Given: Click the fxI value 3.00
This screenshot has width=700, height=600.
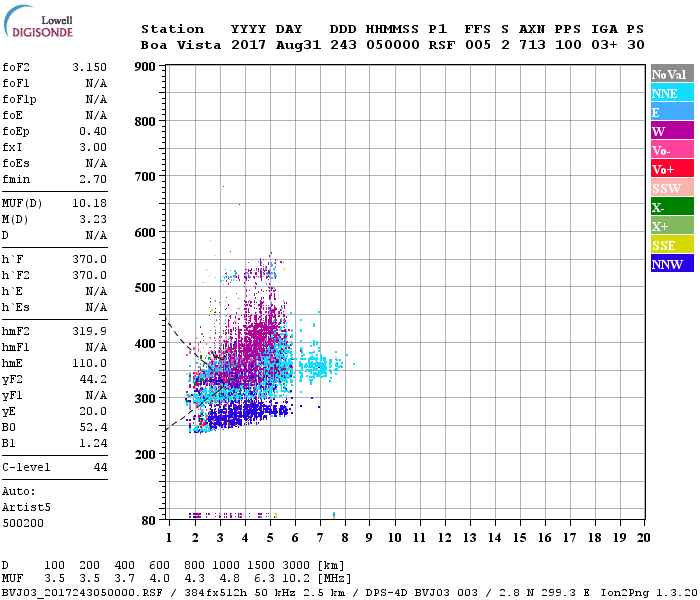Looking at the screenshot, I should 93,147.
